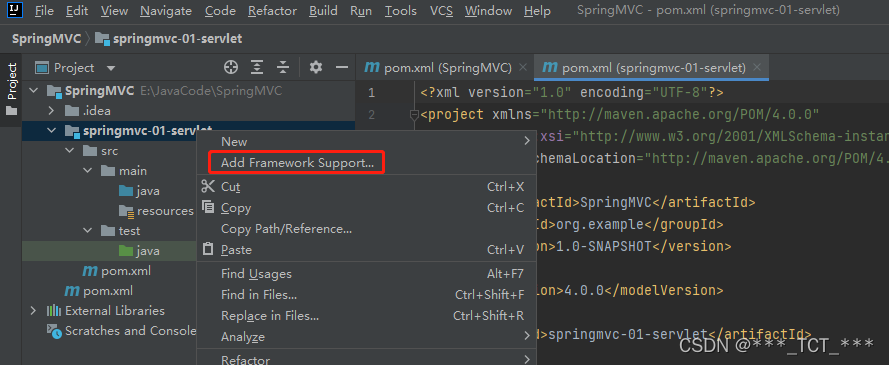Image resolution: width=889 pixels, height=365 pixels.
Task: Open the VCS menu
Action: (441, 11)
